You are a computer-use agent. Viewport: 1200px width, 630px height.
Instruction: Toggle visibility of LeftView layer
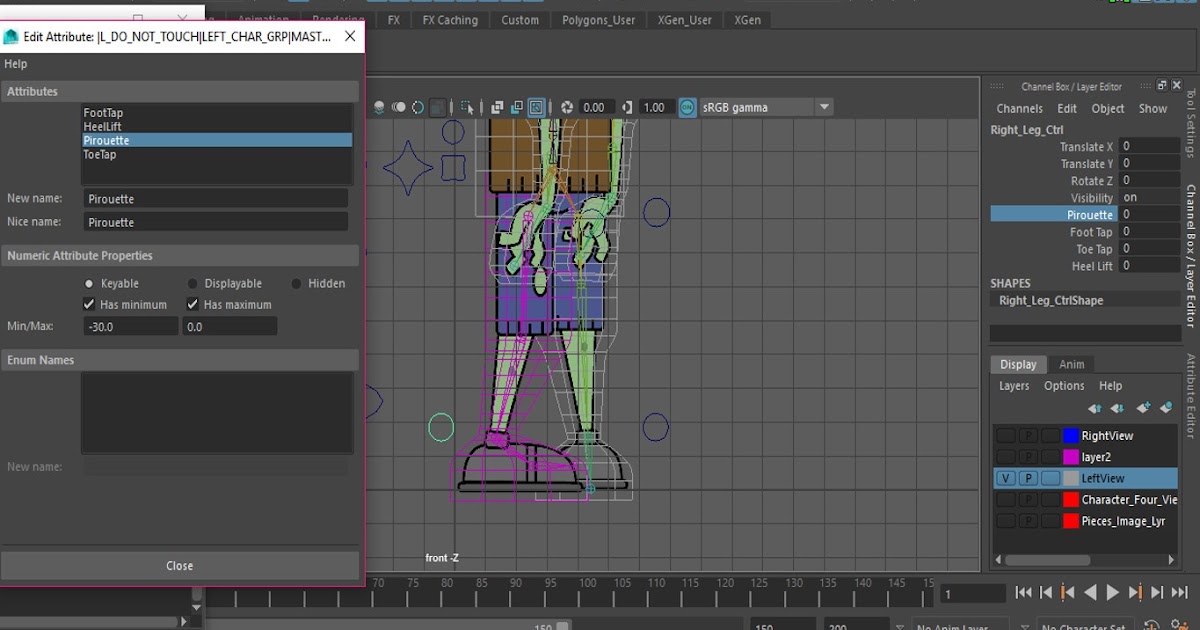tap(1006, 479)
